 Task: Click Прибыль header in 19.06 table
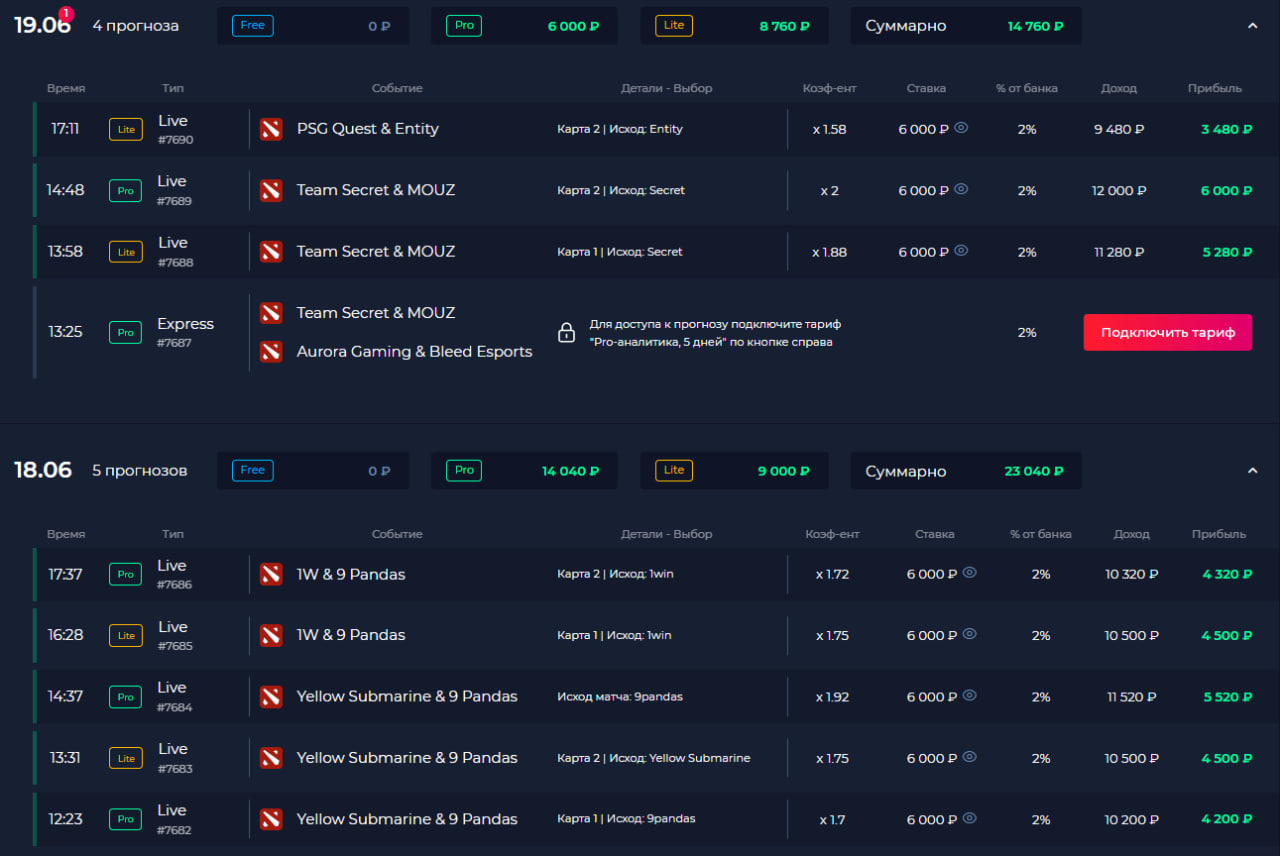1215,88
